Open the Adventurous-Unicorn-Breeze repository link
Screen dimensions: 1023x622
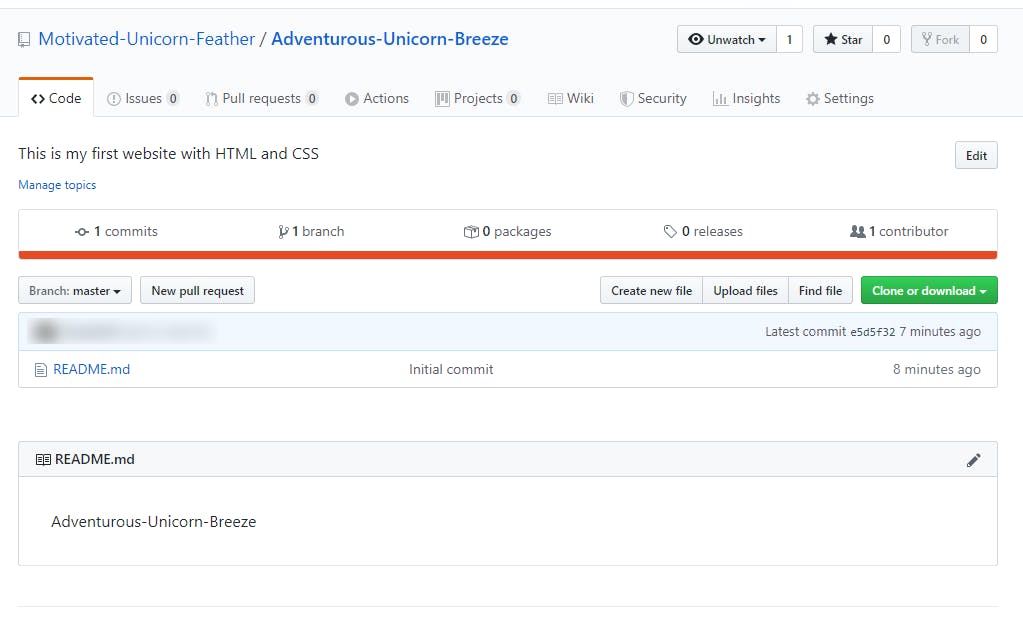click(x=389, y=39)
